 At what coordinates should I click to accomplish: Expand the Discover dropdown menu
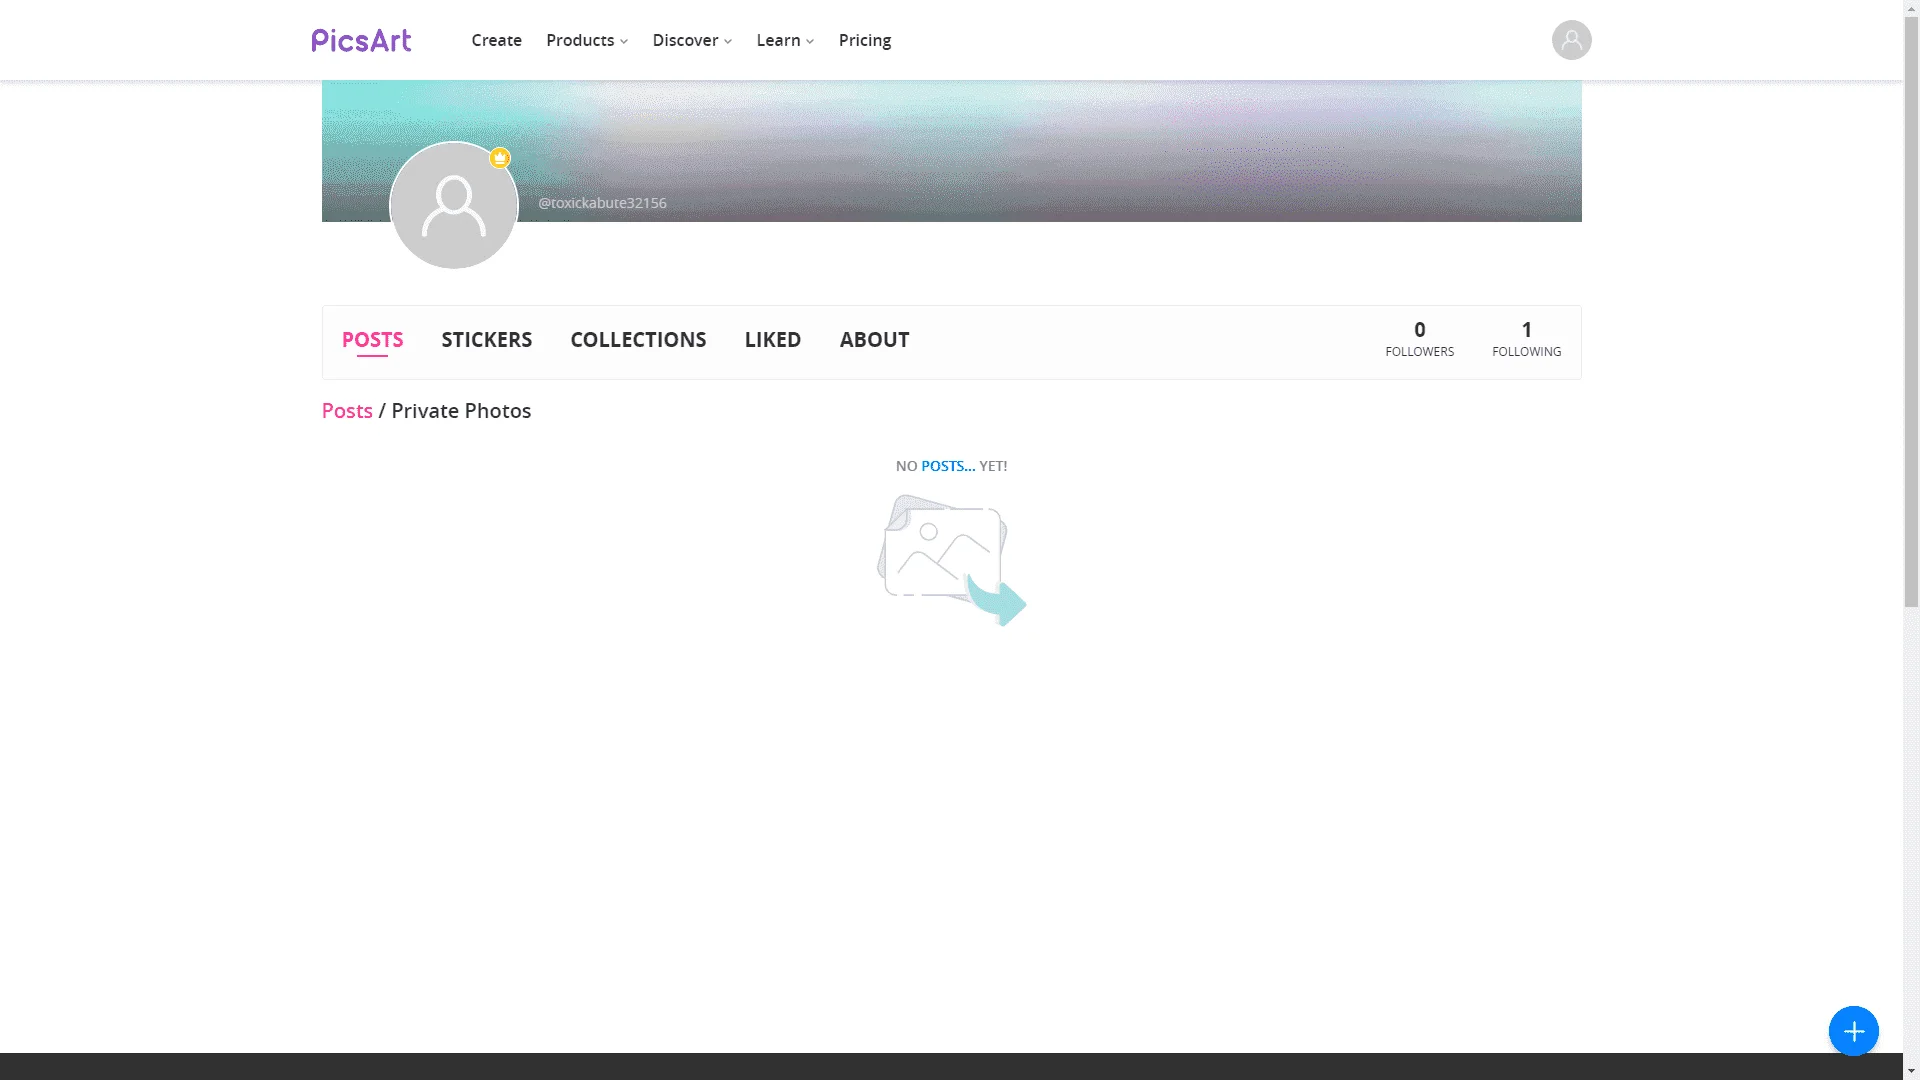click(692, 40)
